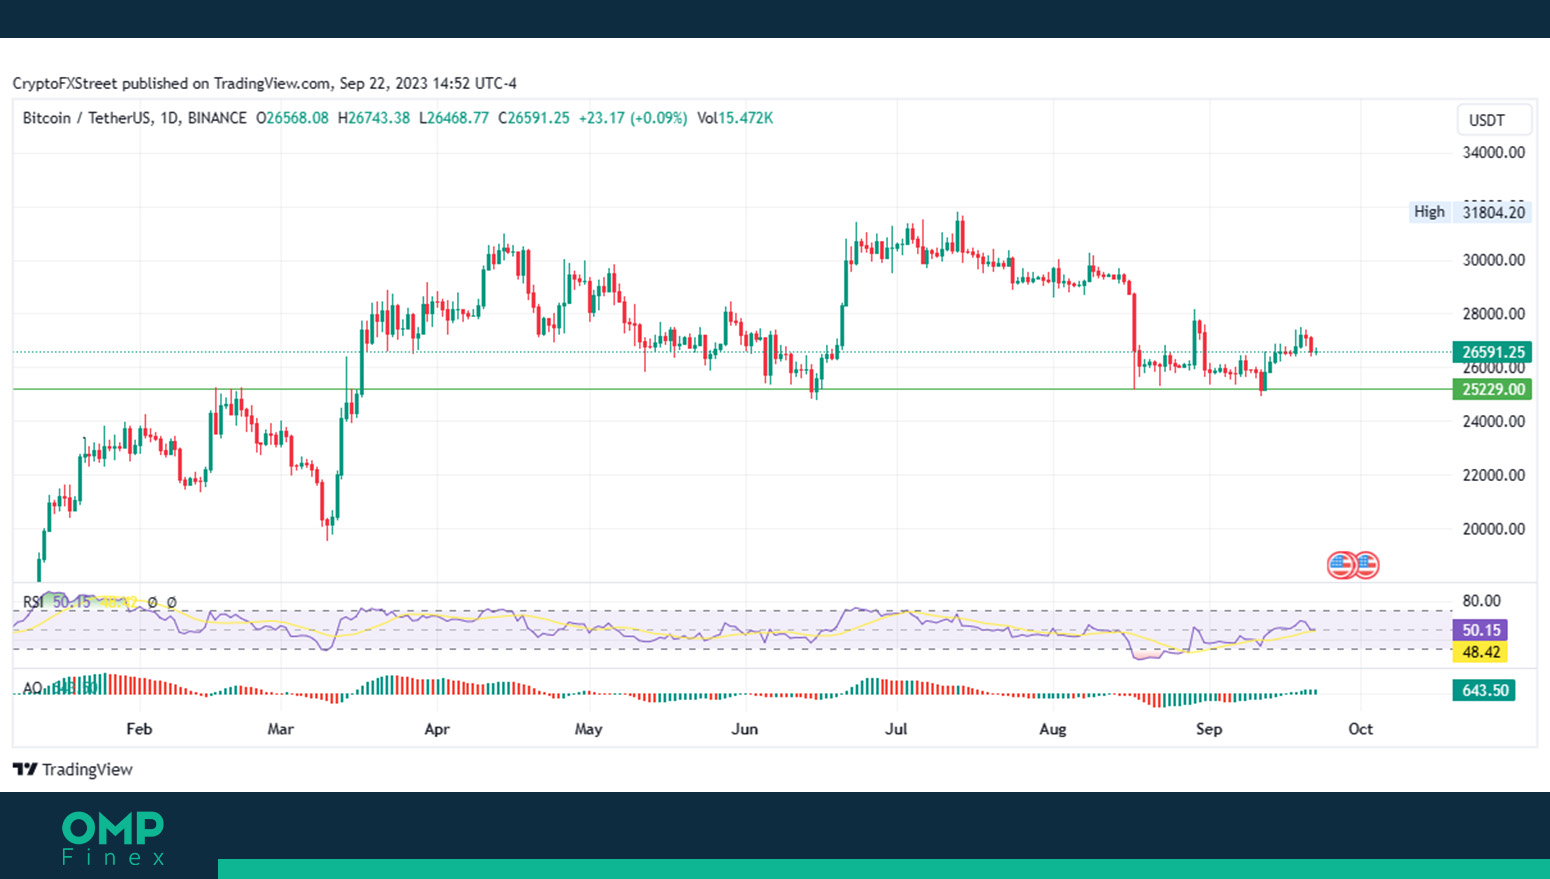
Task: Click the AO indicator legend label
Action: coord(32,688)
